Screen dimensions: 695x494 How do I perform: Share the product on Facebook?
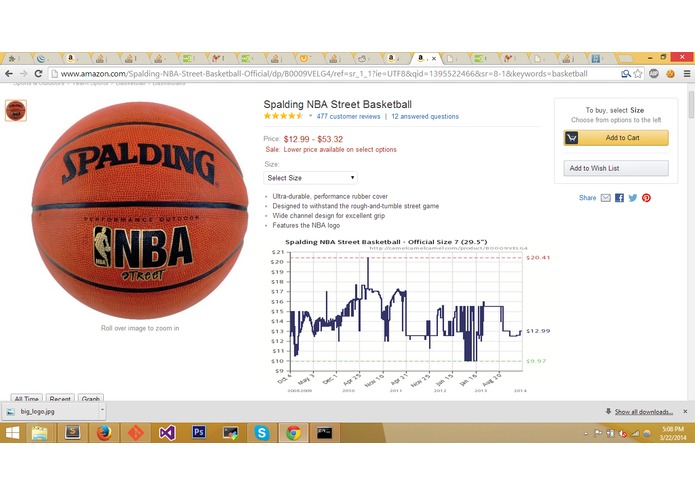pos(620,198)
